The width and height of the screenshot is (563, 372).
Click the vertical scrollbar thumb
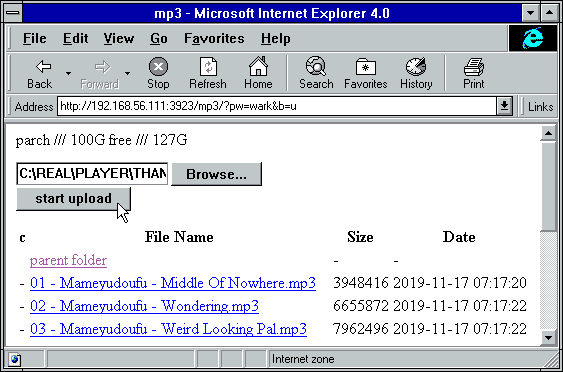(548, 187)
